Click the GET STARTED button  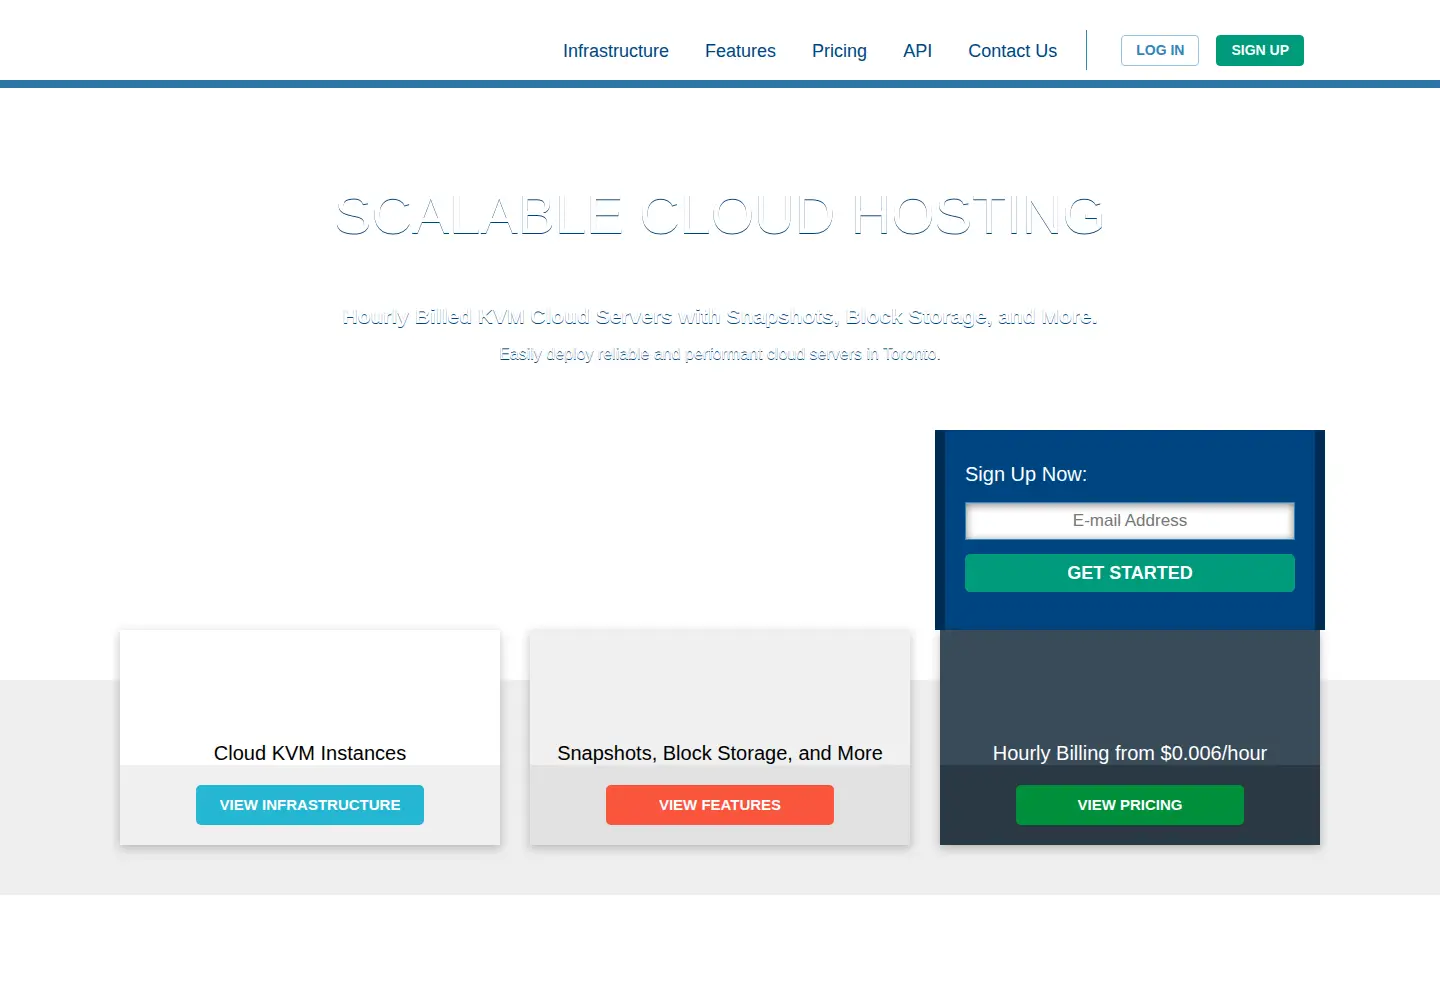coord(1130,573)
